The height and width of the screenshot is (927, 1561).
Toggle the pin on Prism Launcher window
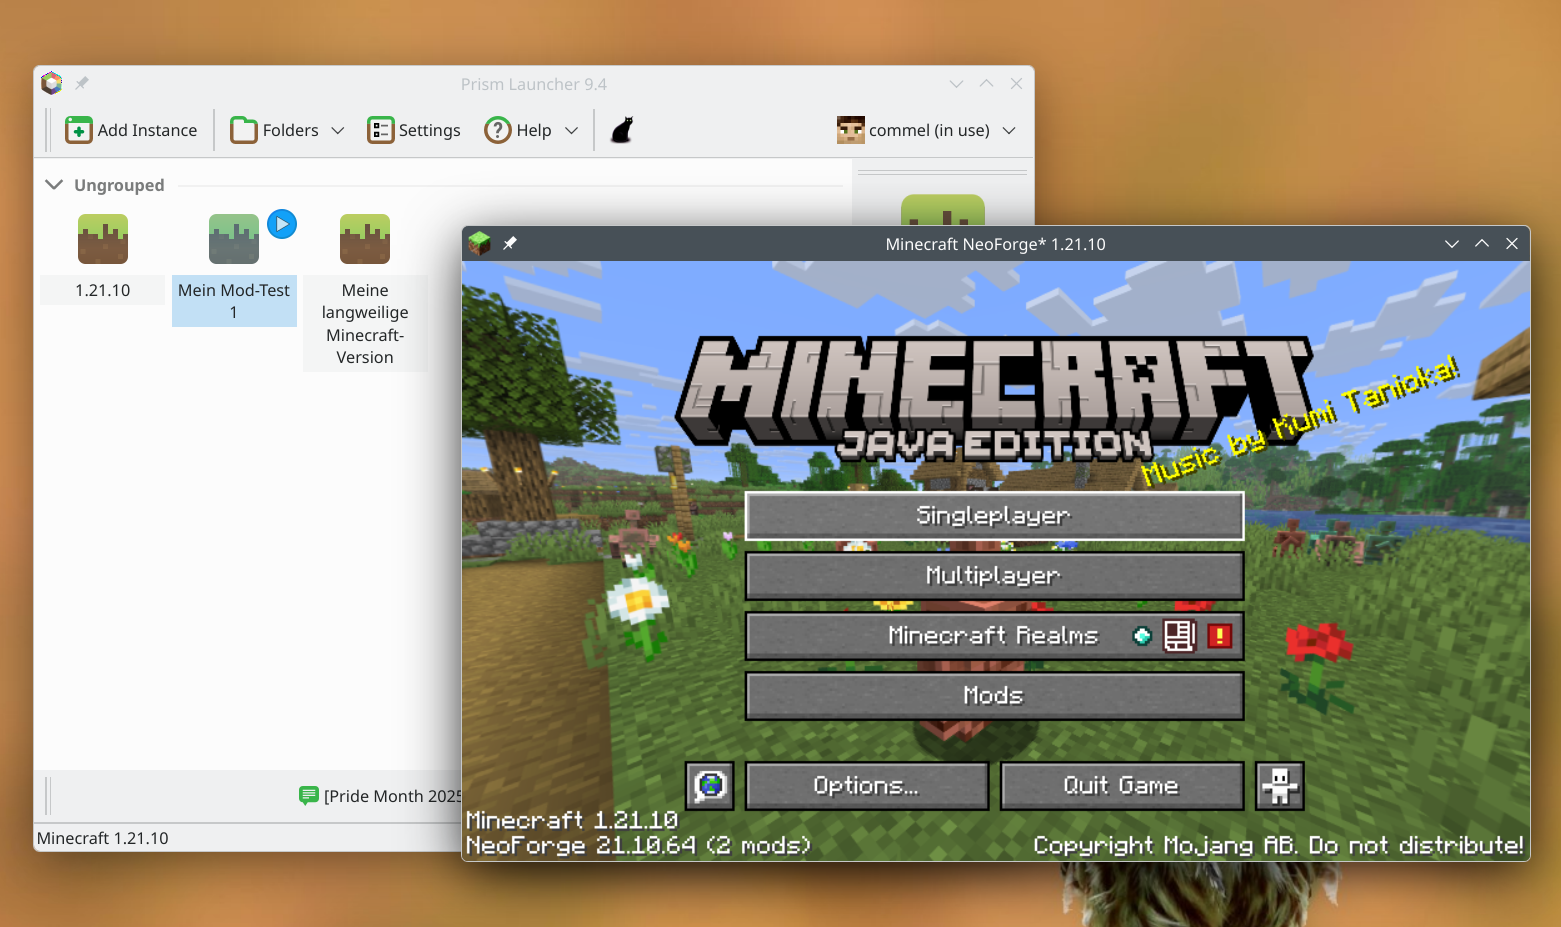tap(82, 84)
